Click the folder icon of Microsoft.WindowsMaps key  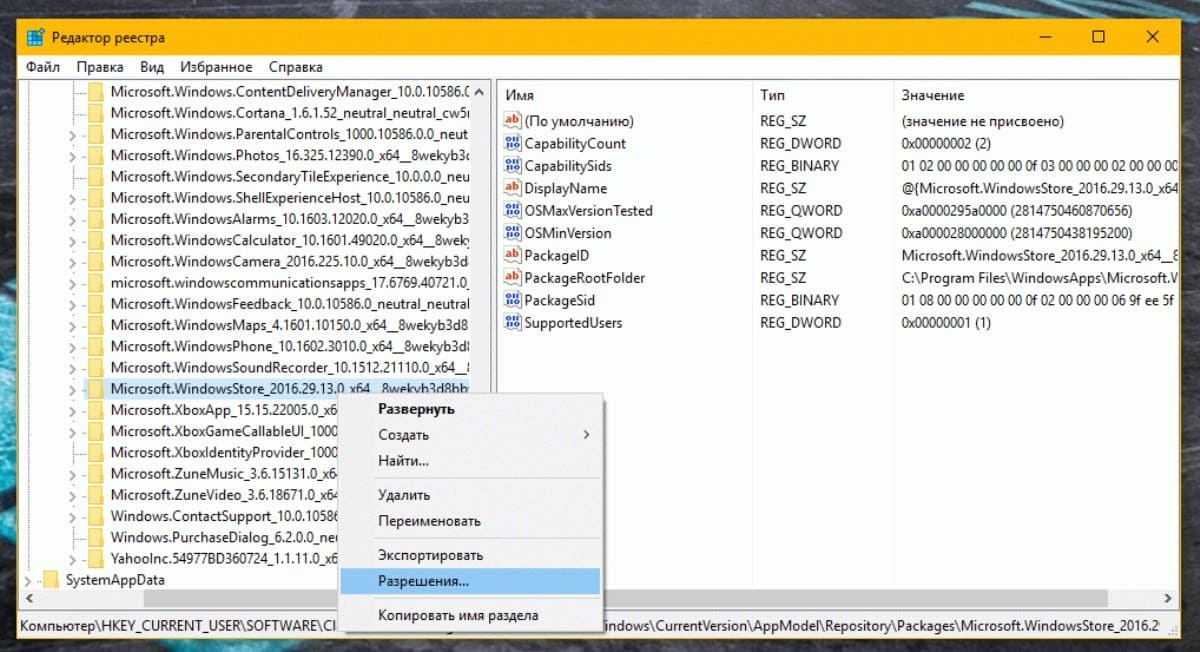click(96, 325)
